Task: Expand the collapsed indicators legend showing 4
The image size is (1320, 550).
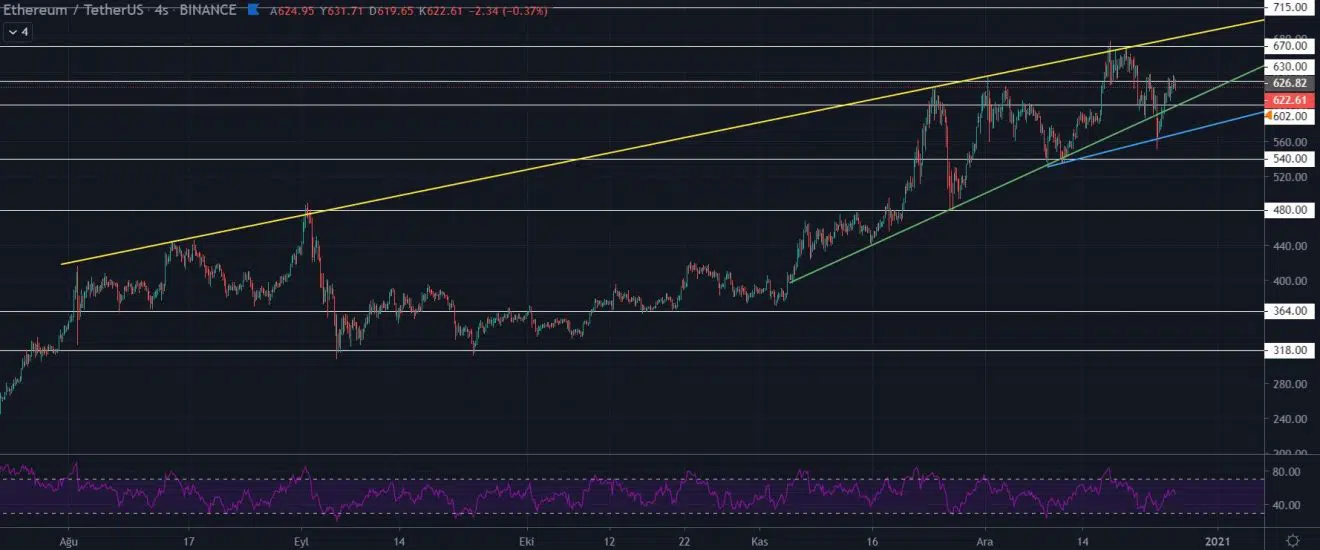Action: (x=18, y=32)
